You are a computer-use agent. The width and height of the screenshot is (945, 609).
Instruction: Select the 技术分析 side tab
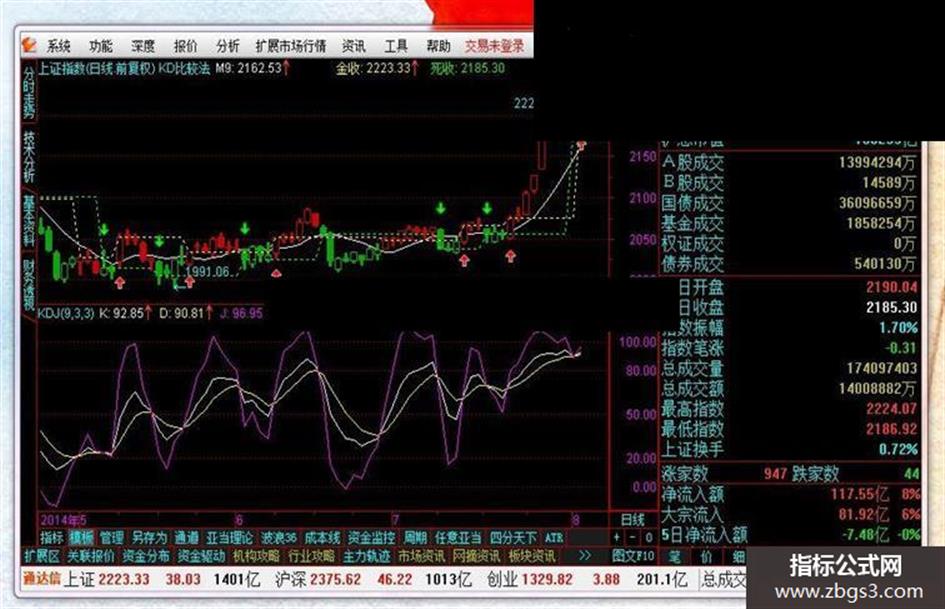[x=28, y=157]
